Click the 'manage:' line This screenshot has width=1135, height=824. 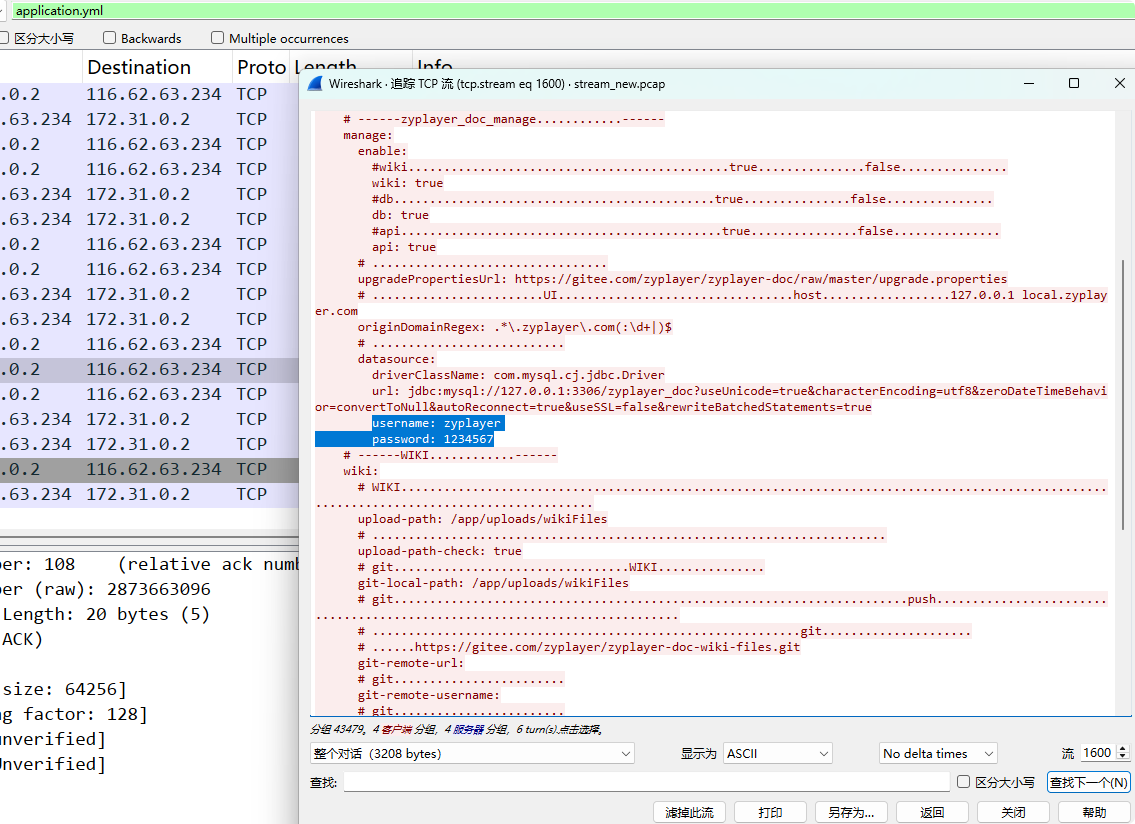coord(368,135)
